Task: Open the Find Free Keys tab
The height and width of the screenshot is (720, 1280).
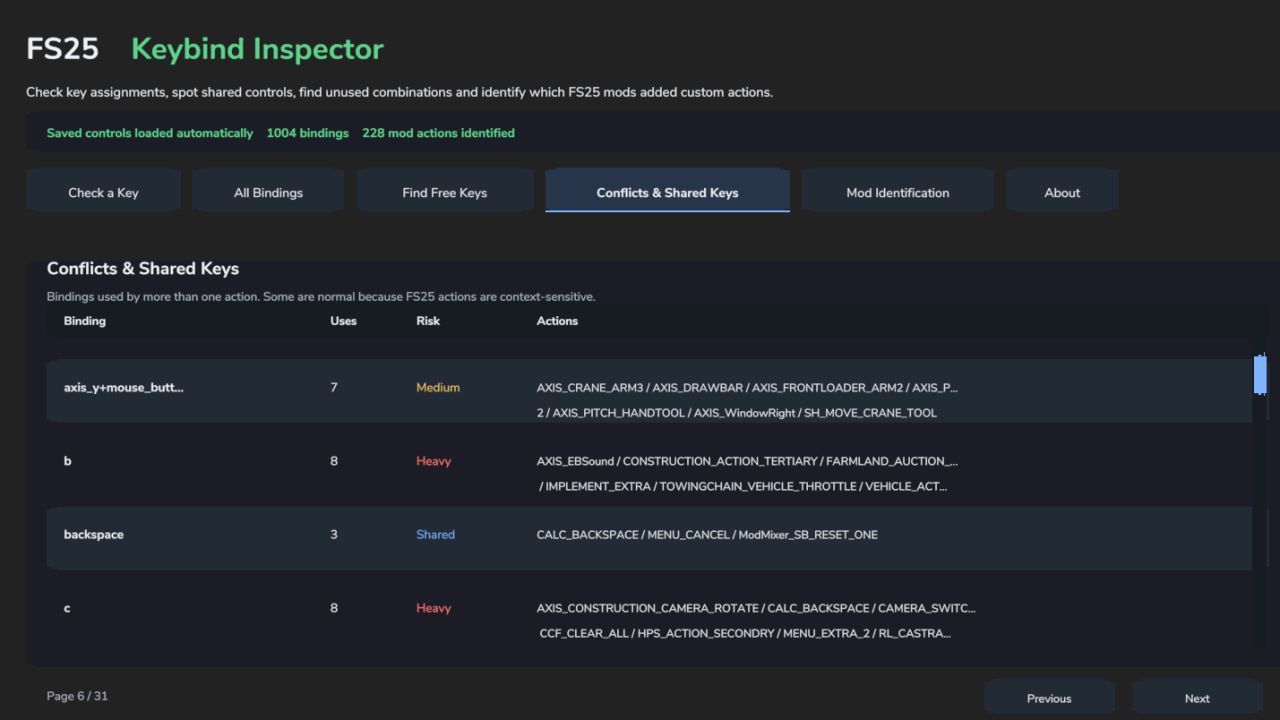Action: [x=445, y=192]
